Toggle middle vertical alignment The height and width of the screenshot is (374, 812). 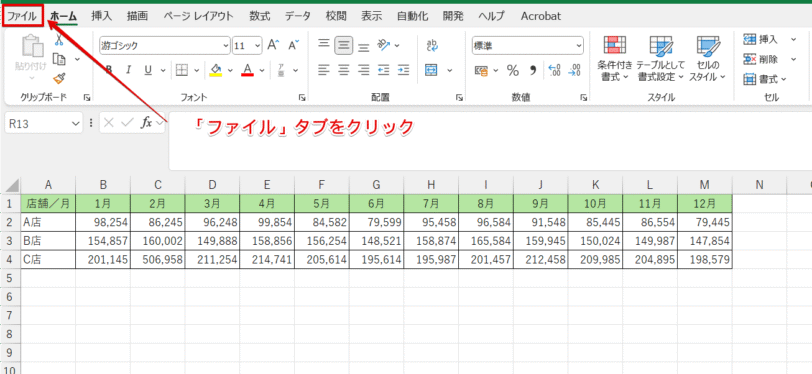(343, 45)
